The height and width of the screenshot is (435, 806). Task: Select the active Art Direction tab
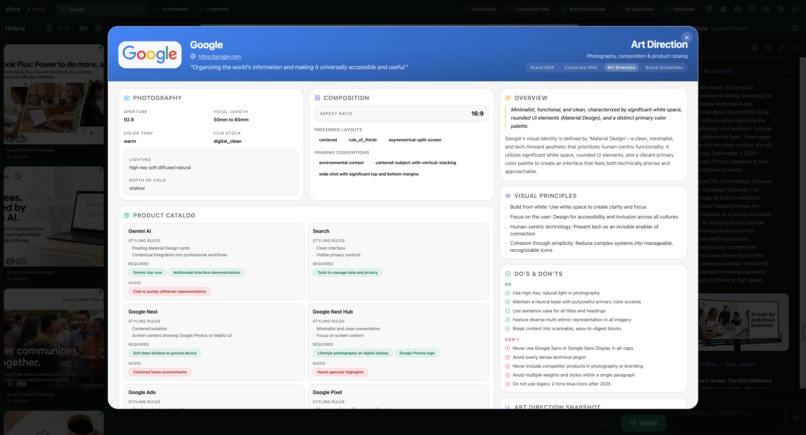[621, 67]
